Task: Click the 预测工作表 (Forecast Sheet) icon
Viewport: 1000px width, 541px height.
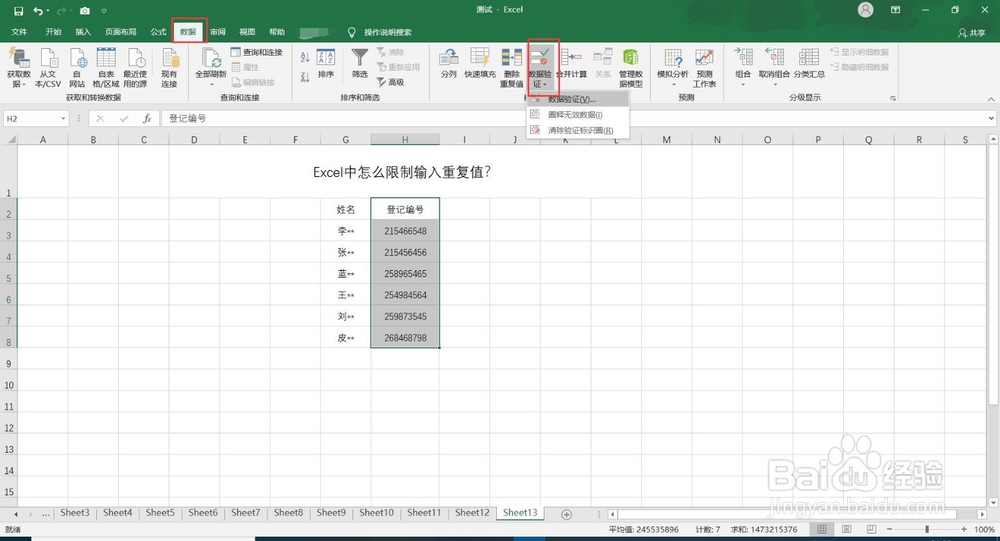Action: (x=705, y=67)
